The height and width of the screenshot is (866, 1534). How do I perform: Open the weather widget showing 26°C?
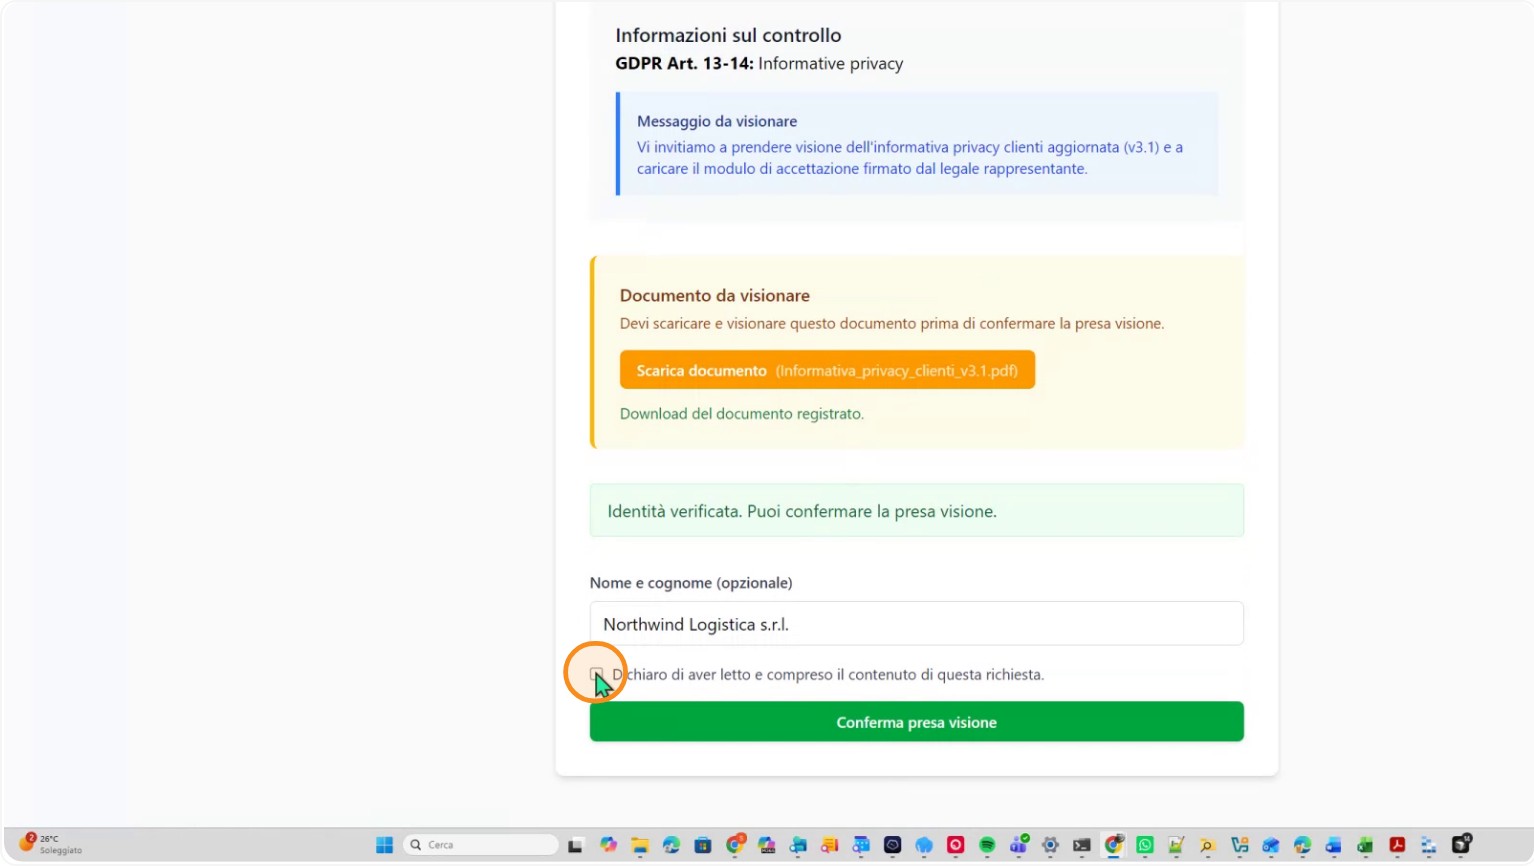(x=52, y=844)
